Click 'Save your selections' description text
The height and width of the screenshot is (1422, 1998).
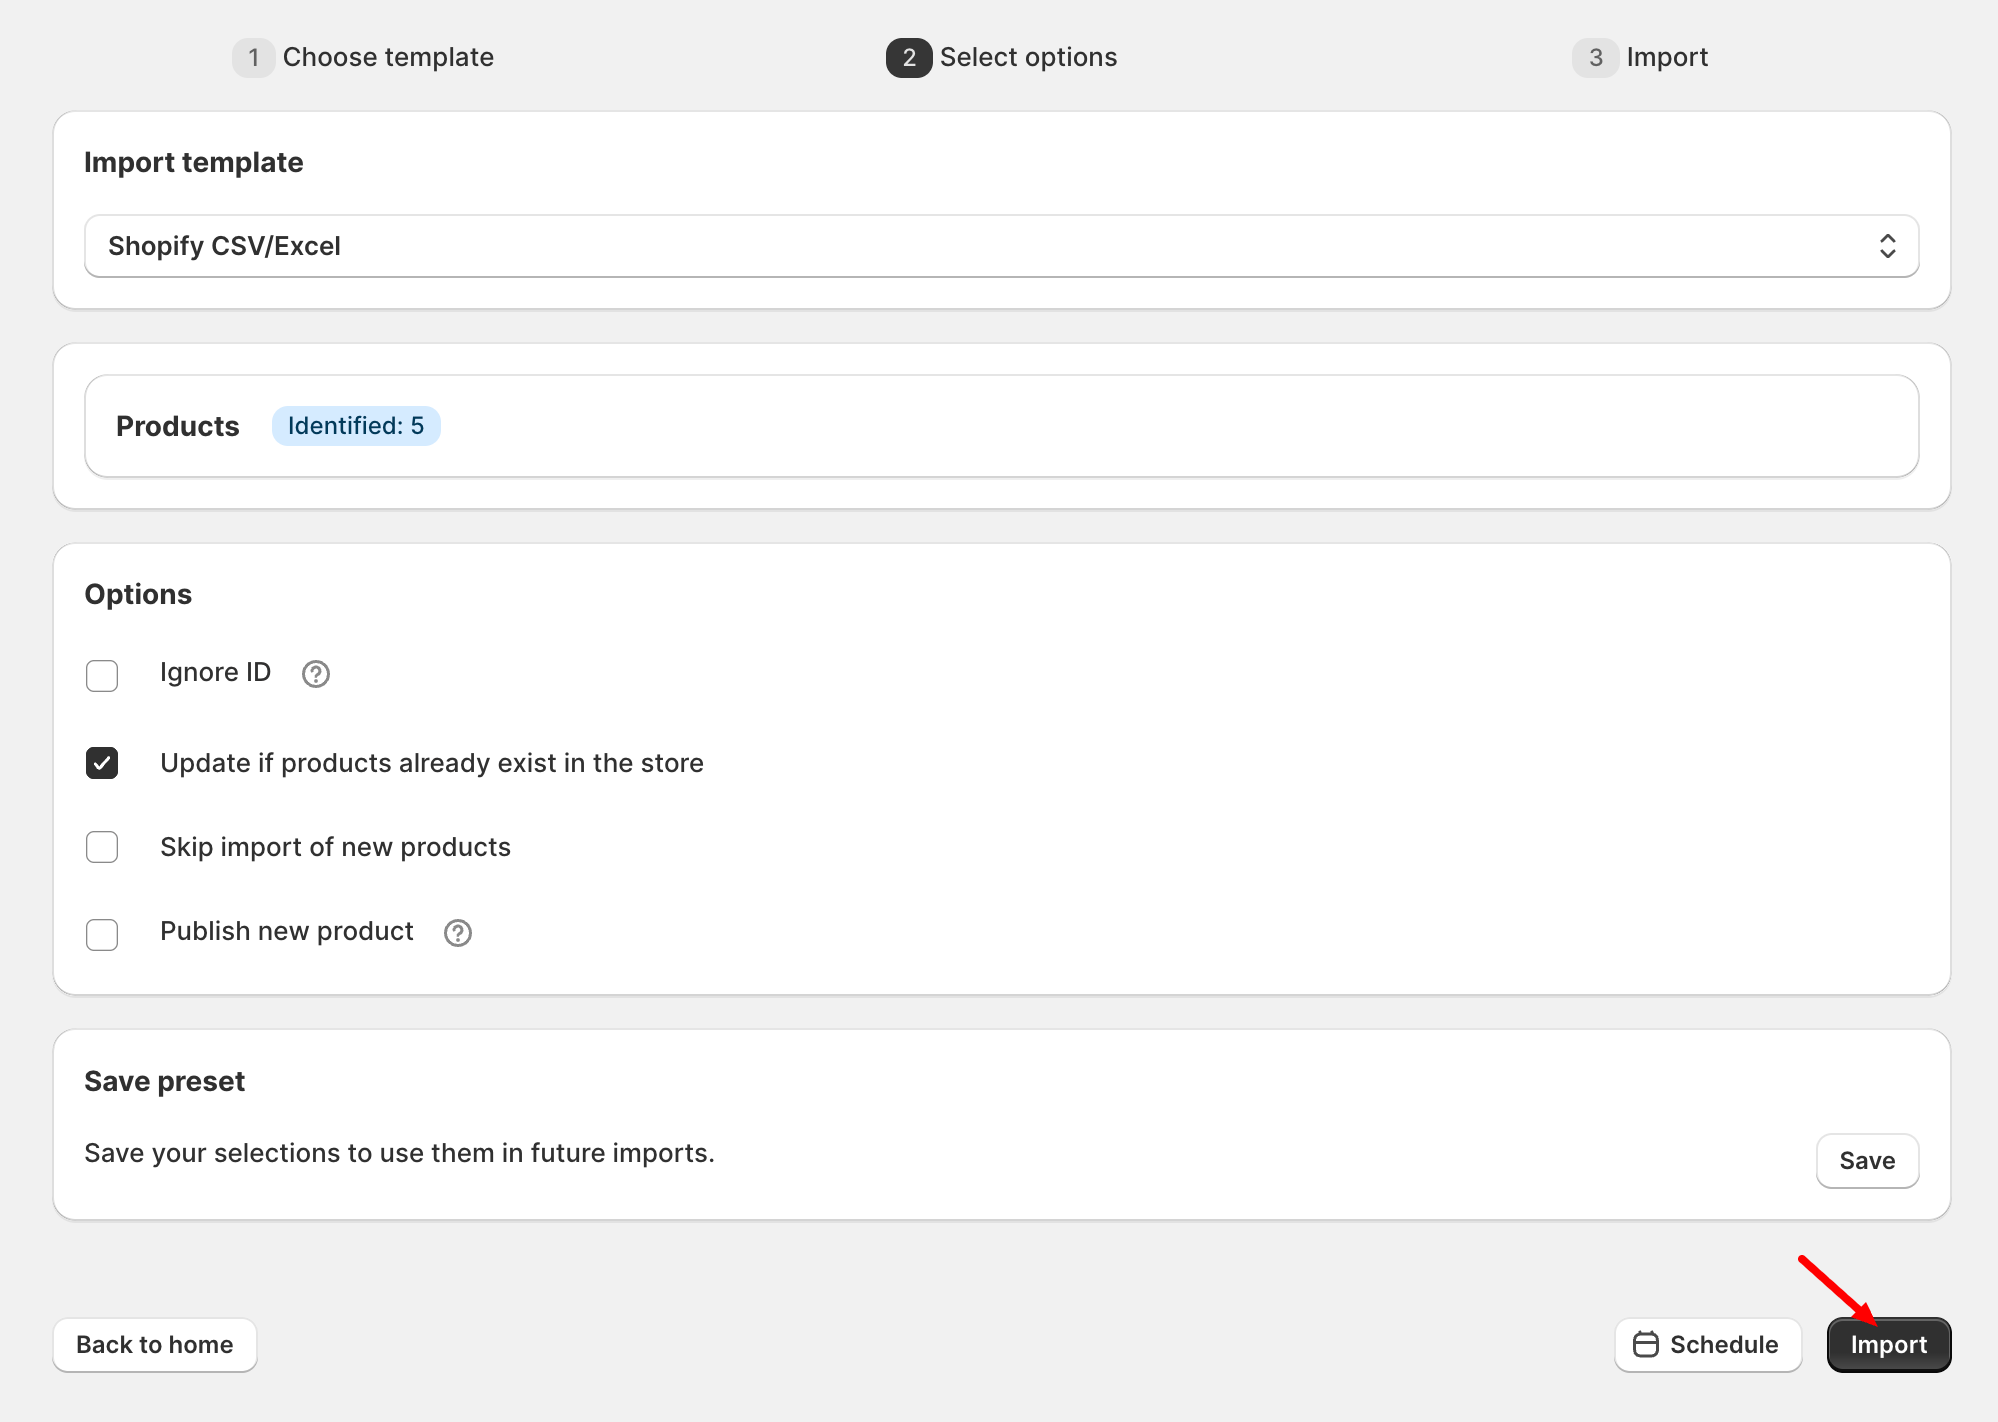400,1153
